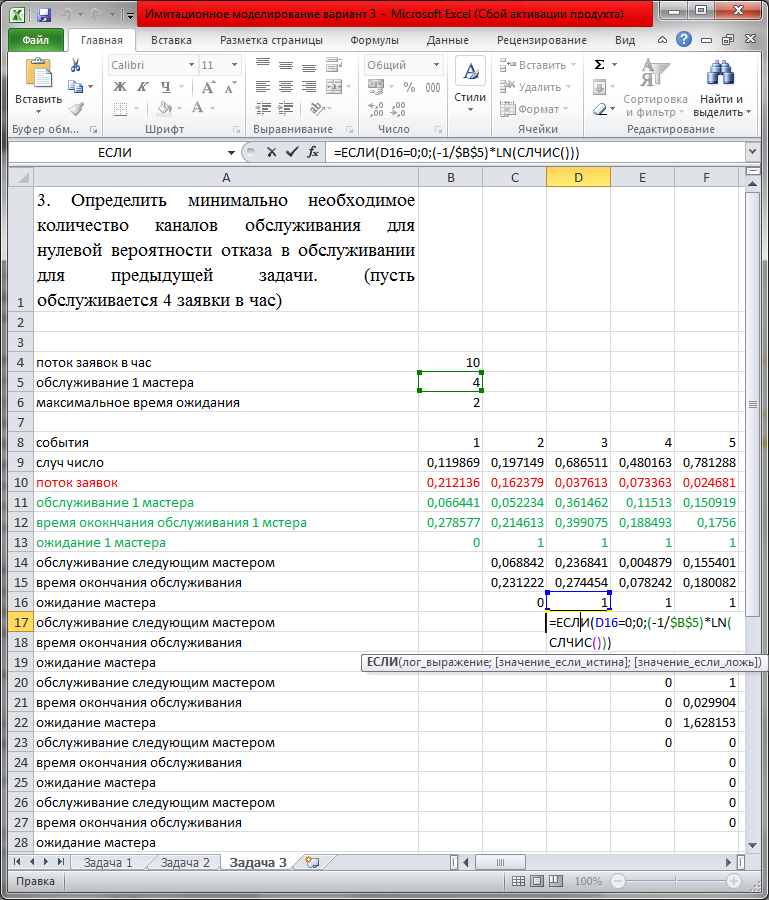Click the decrease font size icon
The height and width of the screenshot is (900, 769).
(231, 87)
